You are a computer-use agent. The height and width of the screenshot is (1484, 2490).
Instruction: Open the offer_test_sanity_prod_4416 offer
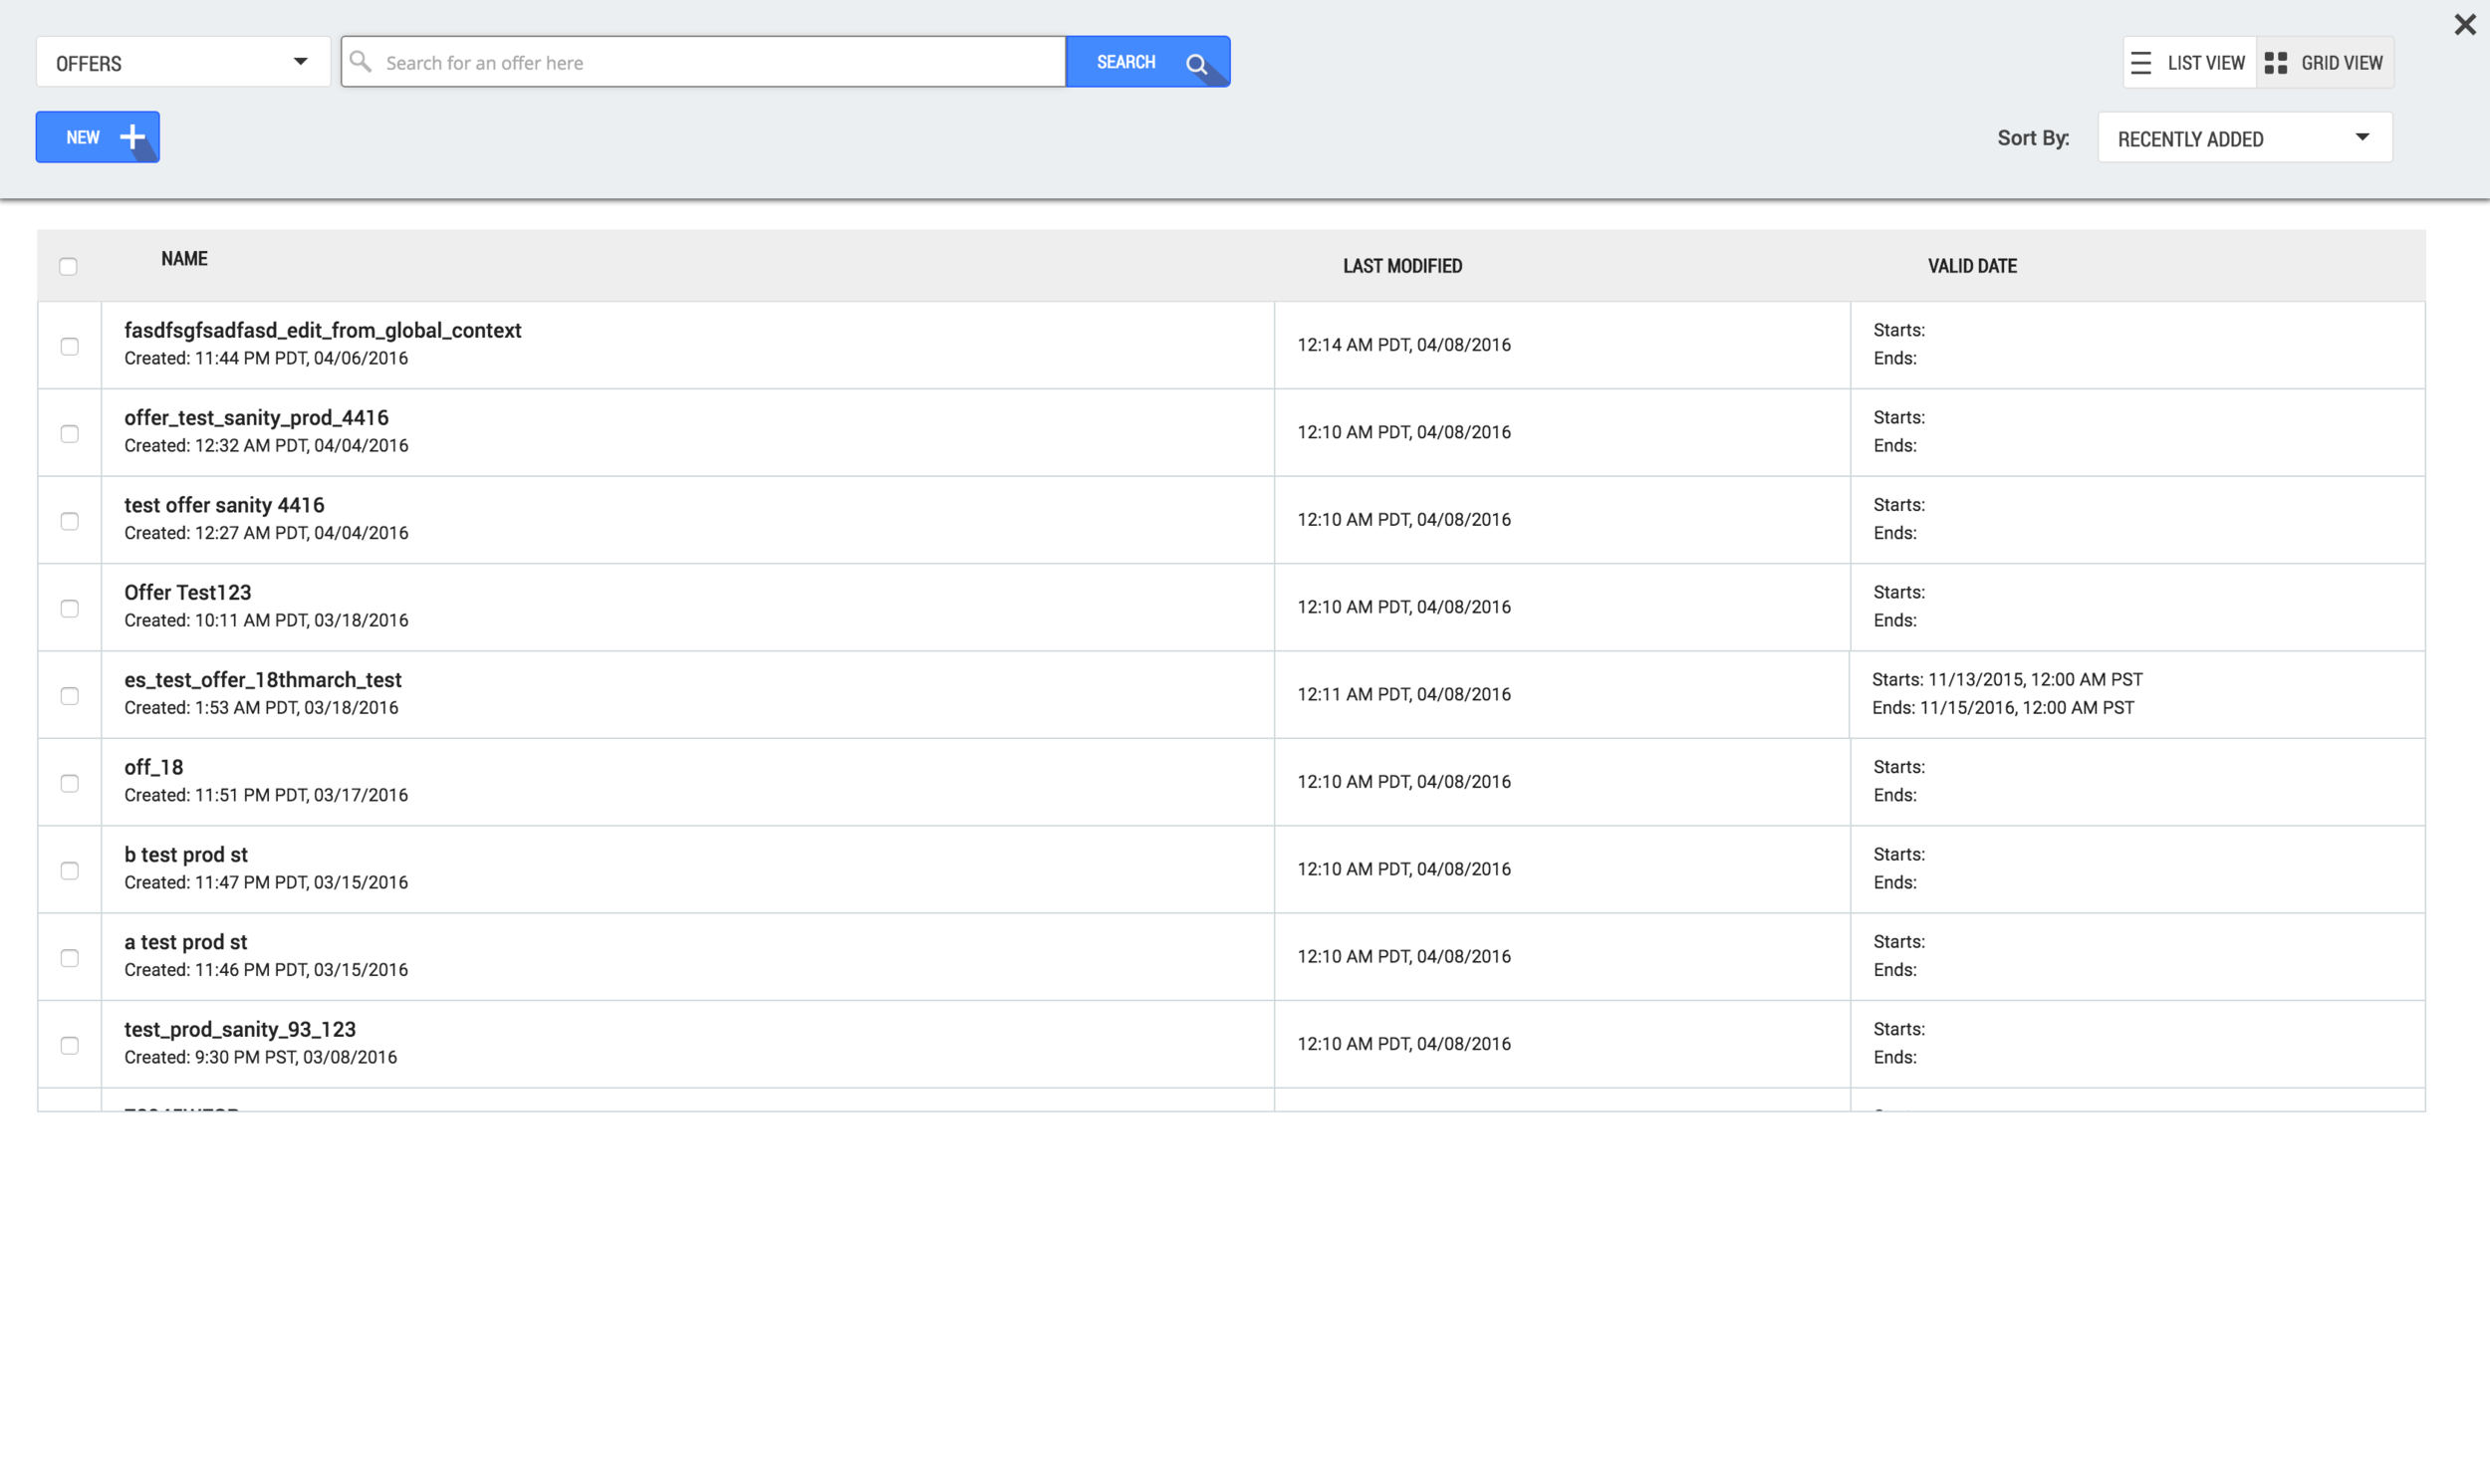click(x=256, y=417)
